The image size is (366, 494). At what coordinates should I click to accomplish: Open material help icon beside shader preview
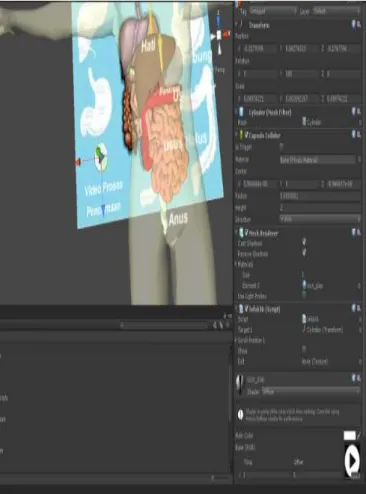pyautogui.click(x=354, y=378)
